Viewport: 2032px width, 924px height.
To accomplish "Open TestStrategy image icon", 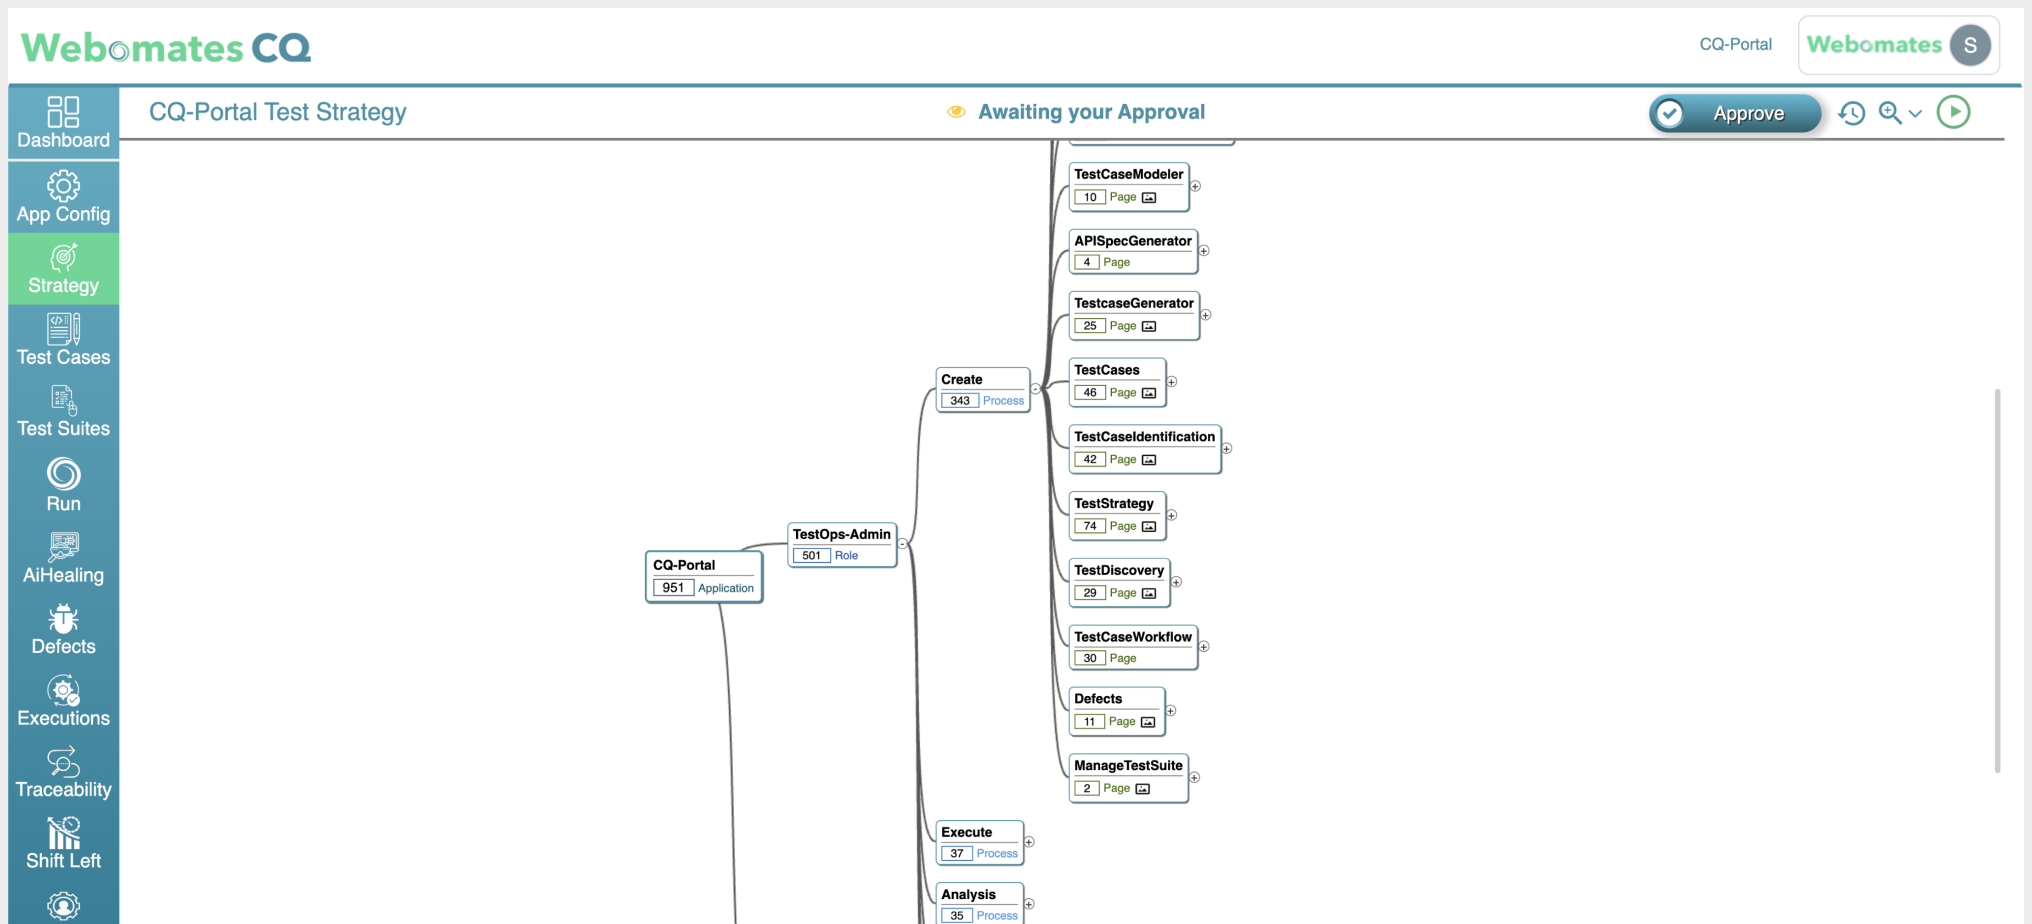I will (1149, 527).
